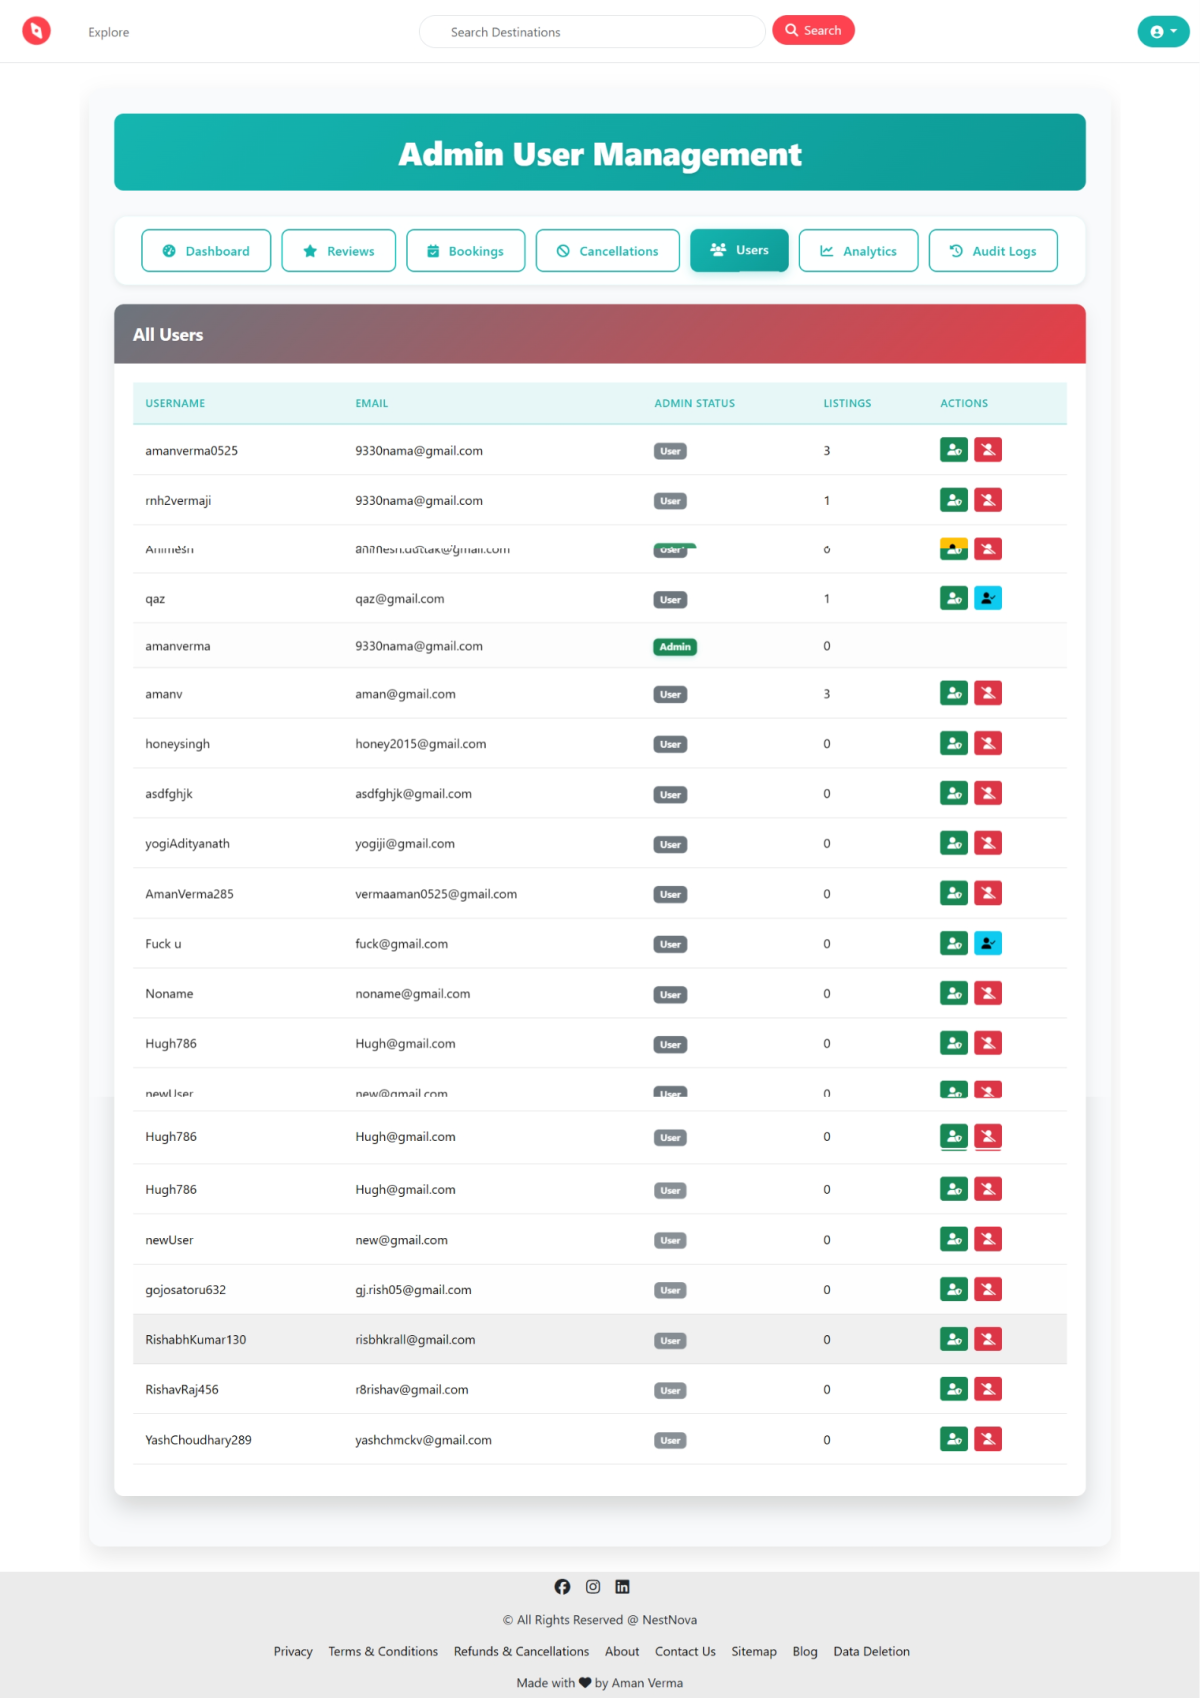Go to the Analytics tab
1200x1698 pixels.
(858, 251)
